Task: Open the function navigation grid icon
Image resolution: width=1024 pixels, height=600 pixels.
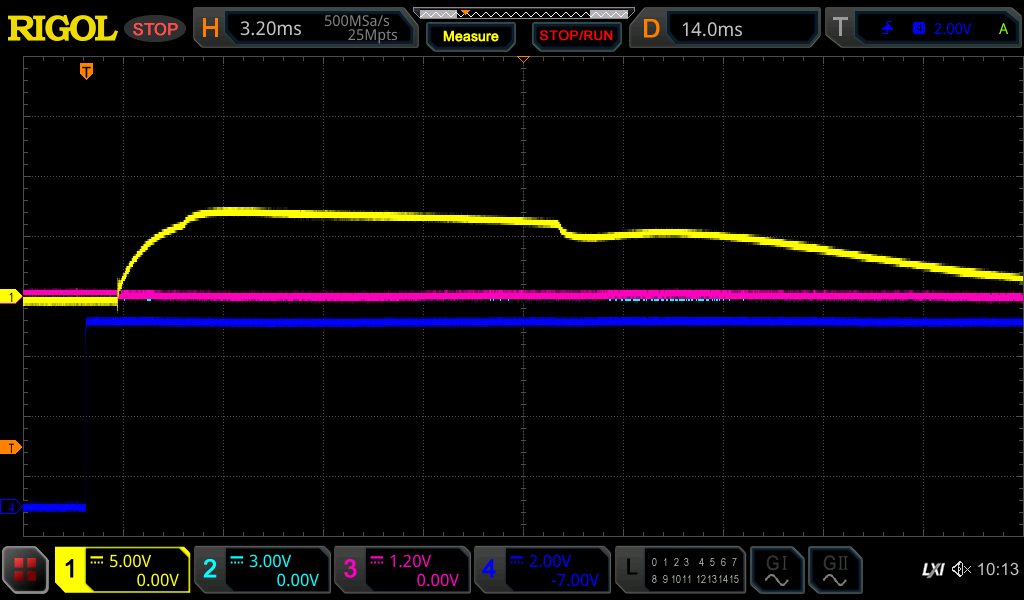Action: click(x=26, y=570)
